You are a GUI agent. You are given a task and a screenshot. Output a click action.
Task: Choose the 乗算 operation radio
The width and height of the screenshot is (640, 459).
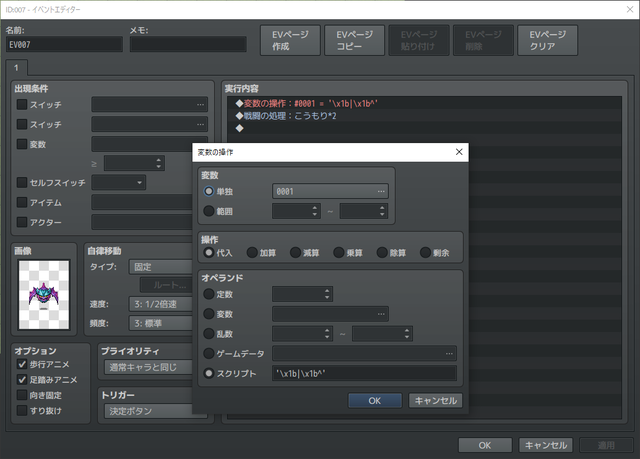(x=338, y=253)
